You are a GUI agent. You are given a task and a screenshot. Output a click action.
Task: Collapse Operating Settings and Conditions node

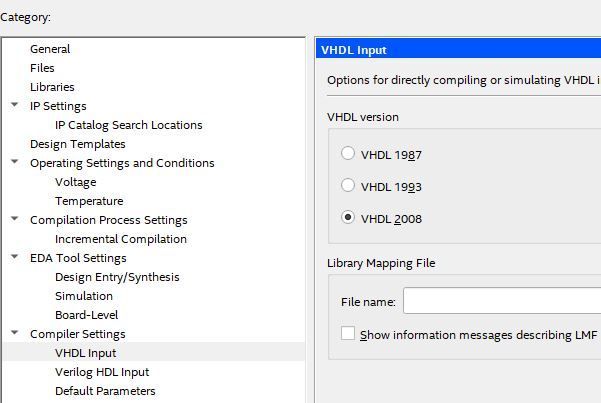click(14, 162)
